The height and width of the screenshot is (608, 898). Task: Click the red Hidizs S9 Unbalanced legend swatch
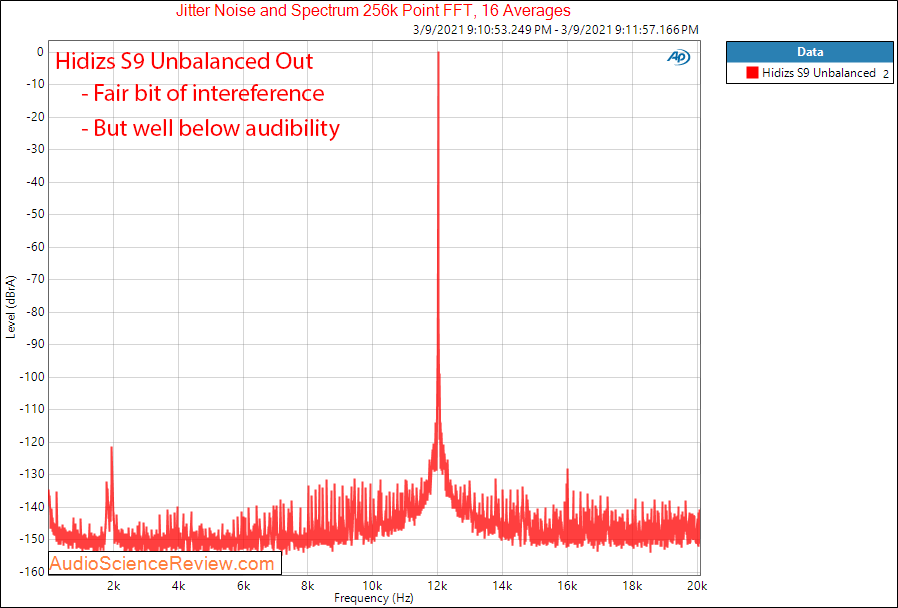click(x=752, y=73)
